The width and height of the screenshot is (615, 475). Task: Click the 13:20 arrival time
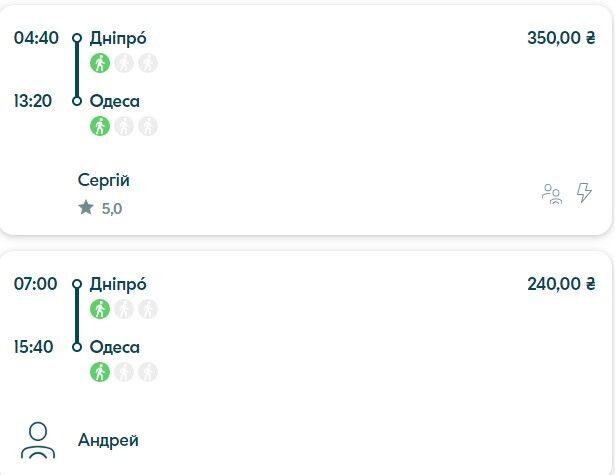pyautogui.click(x=33, y=101)
